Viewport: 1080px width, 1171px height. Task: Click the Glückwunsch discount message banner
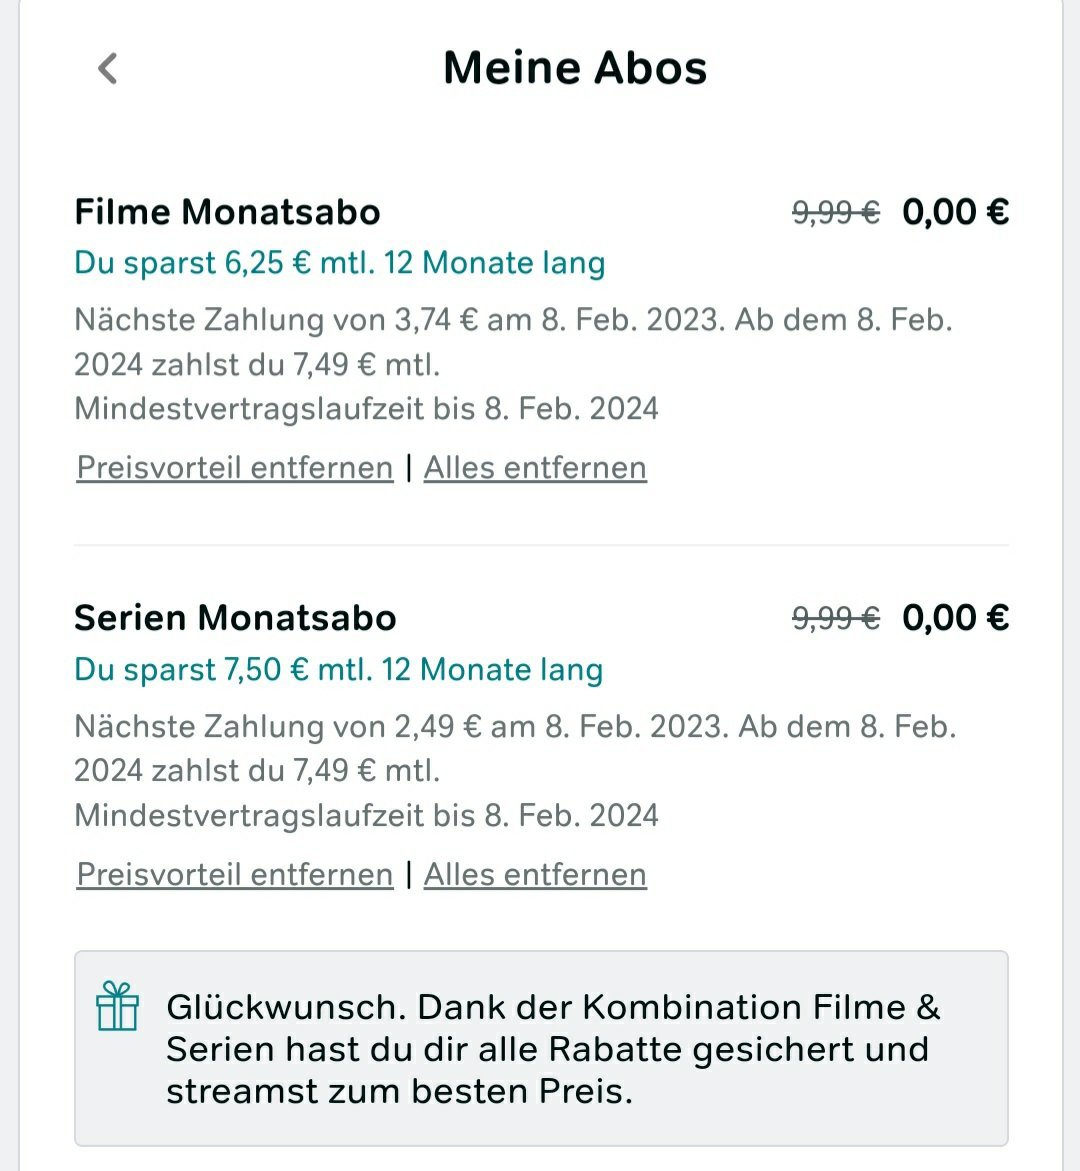click(x=541, y=1049)
